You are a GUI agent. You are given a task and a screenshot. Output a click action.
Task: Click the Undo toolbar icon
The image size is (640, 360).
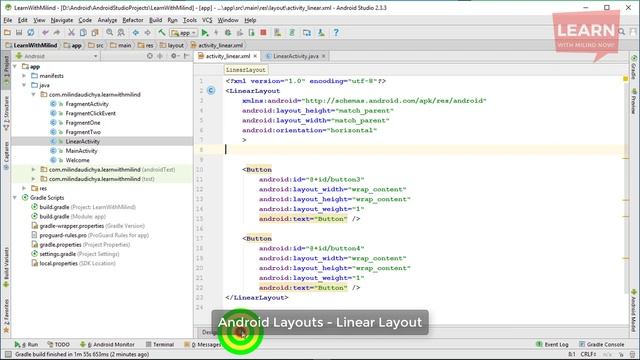tap(45, 33)
